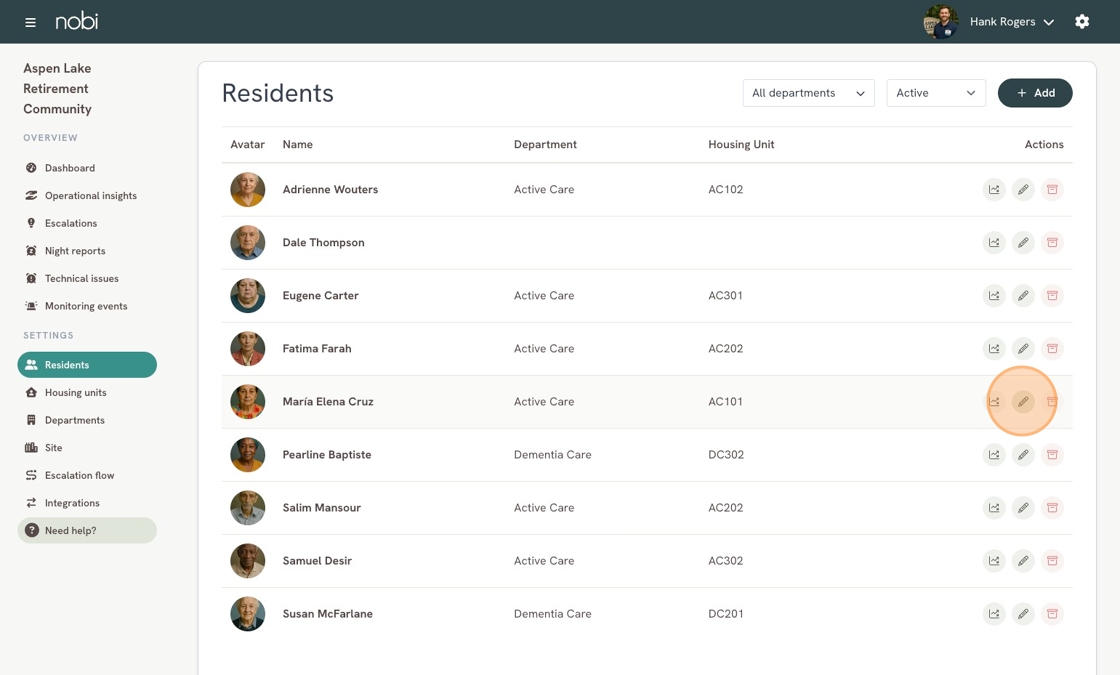
Task: Click Fatima Farah's avatar photo
Action: (248, 349)
